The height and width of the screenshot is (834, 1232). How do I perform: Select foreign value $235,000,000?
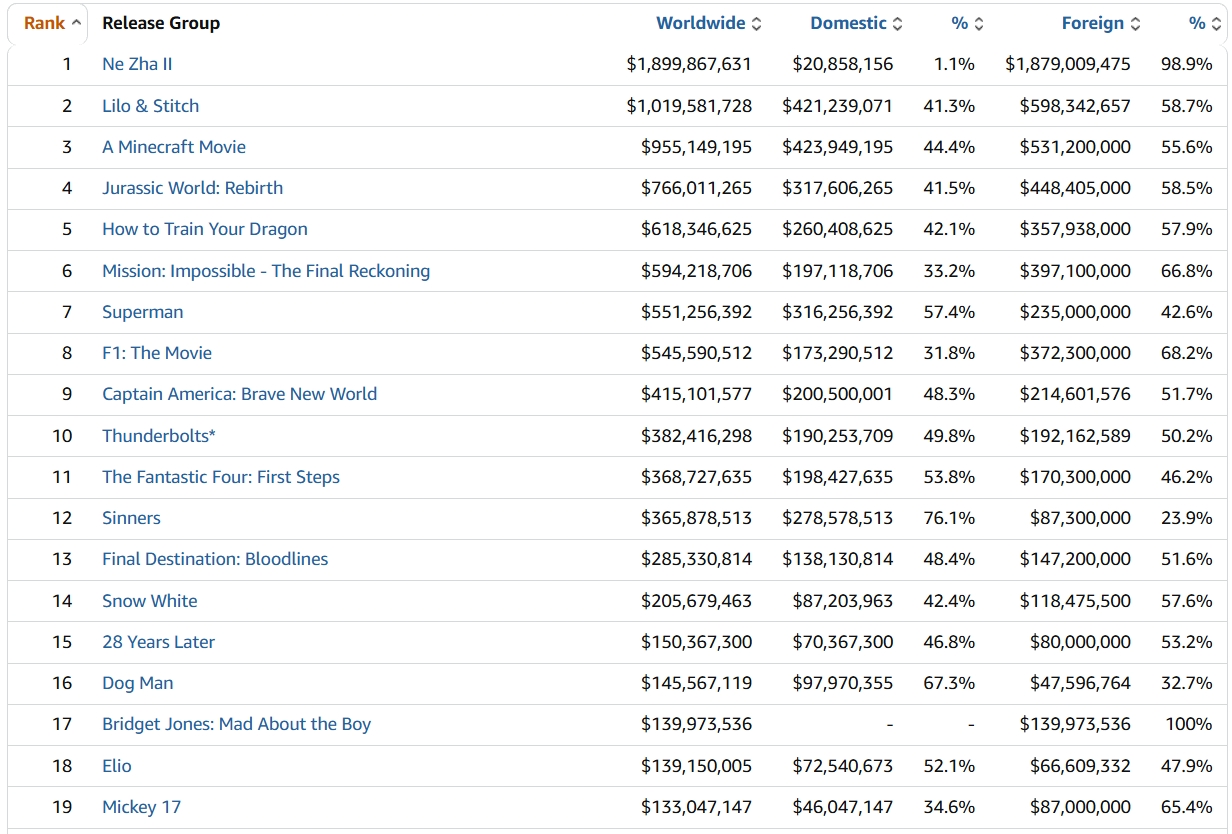1075,312
